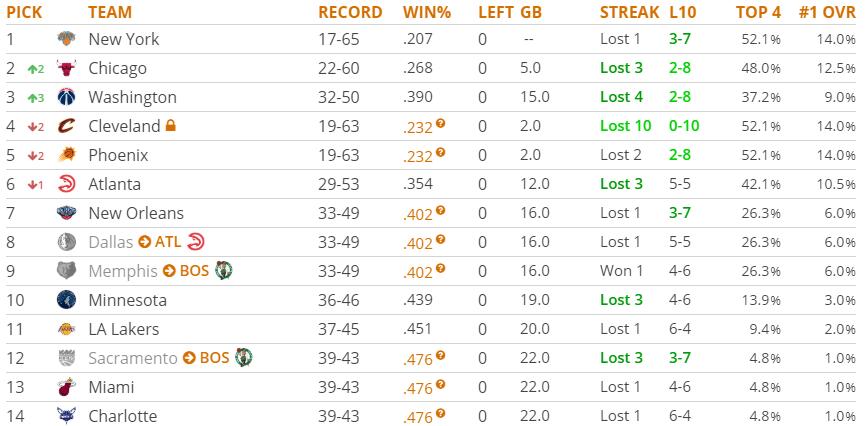Image resolution: width=865 pixels, height=426 pixels.
Task: Click the BOS link in Sacramento row
Action: pyautogui.click(x=214, y=358)
